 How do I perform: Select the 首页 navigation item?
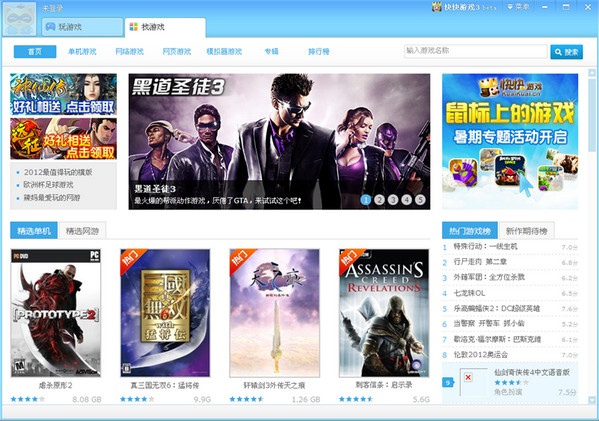click(x=35, y=52)
